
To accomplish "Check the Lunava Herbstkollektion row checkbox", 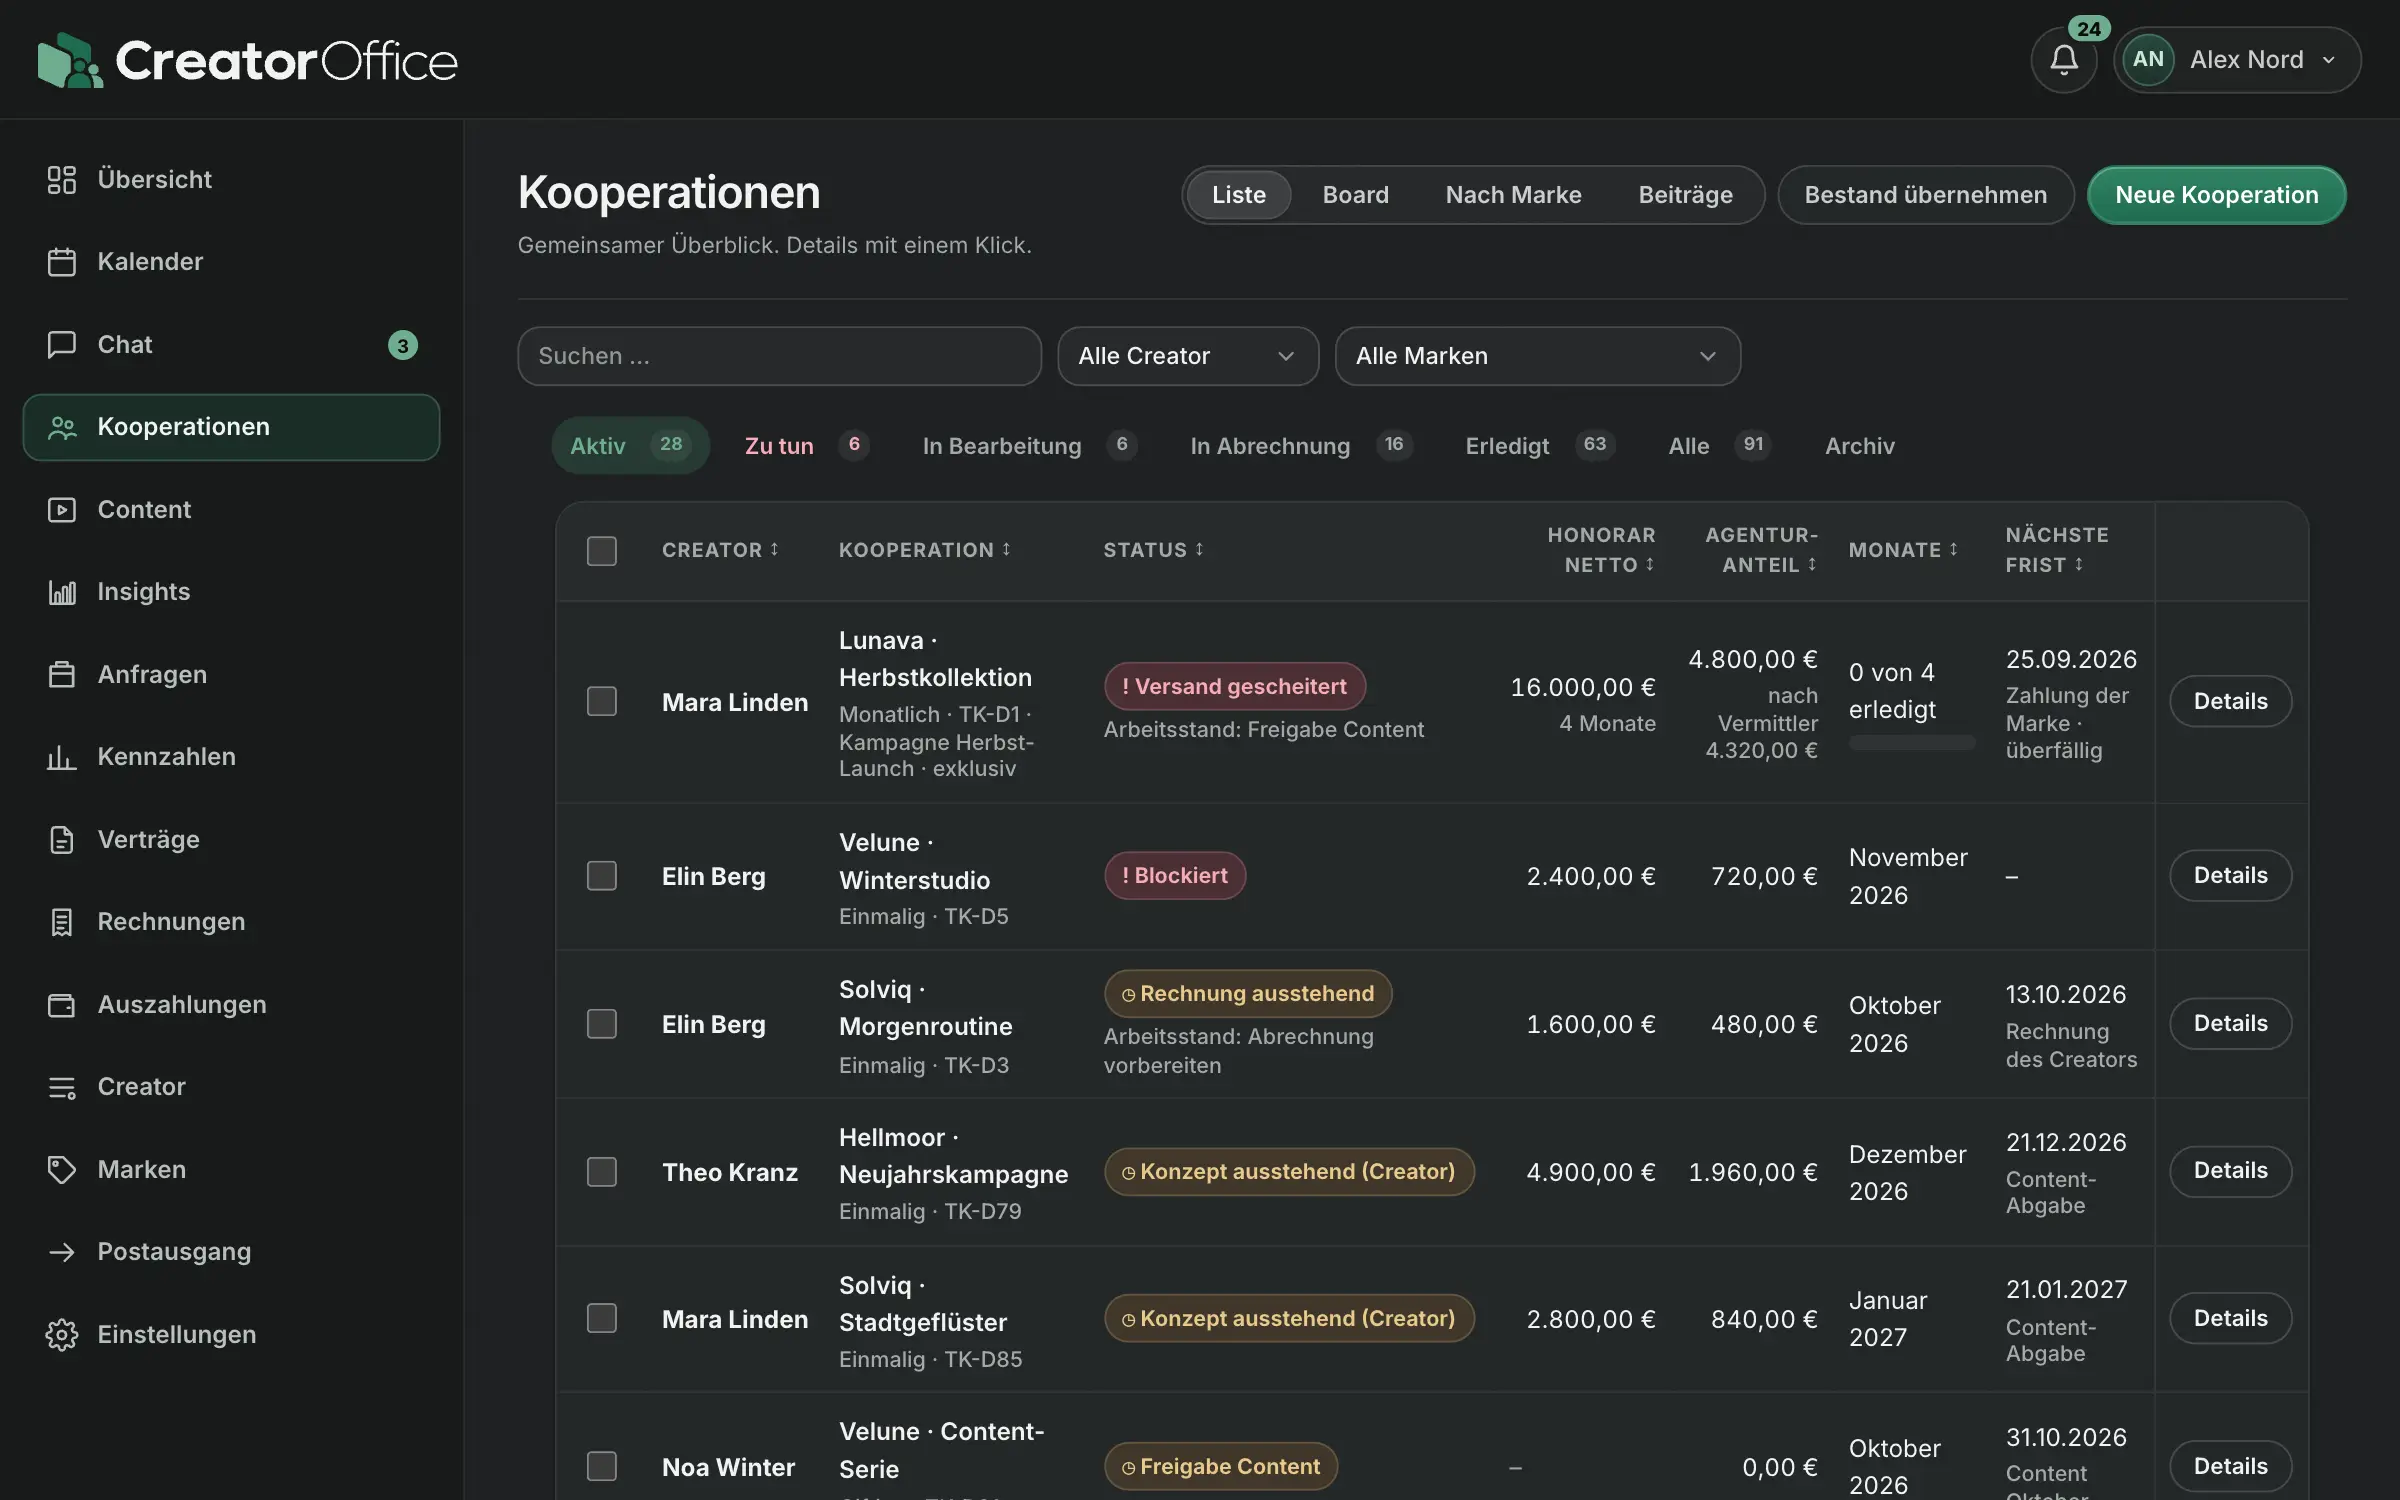I will click(602, 701).
